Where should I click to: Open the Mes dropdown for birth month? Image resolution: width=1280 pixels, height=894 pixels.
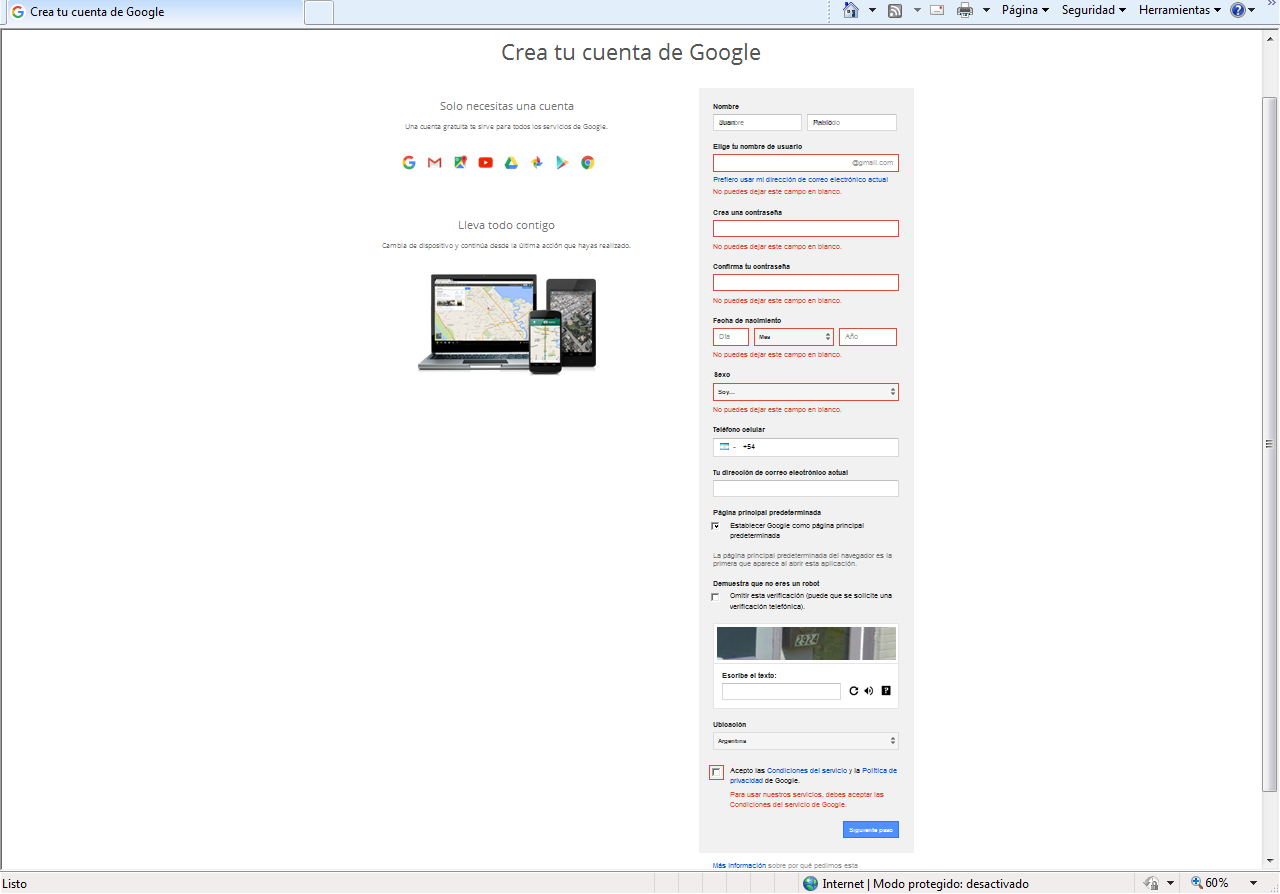pos(793,337)
